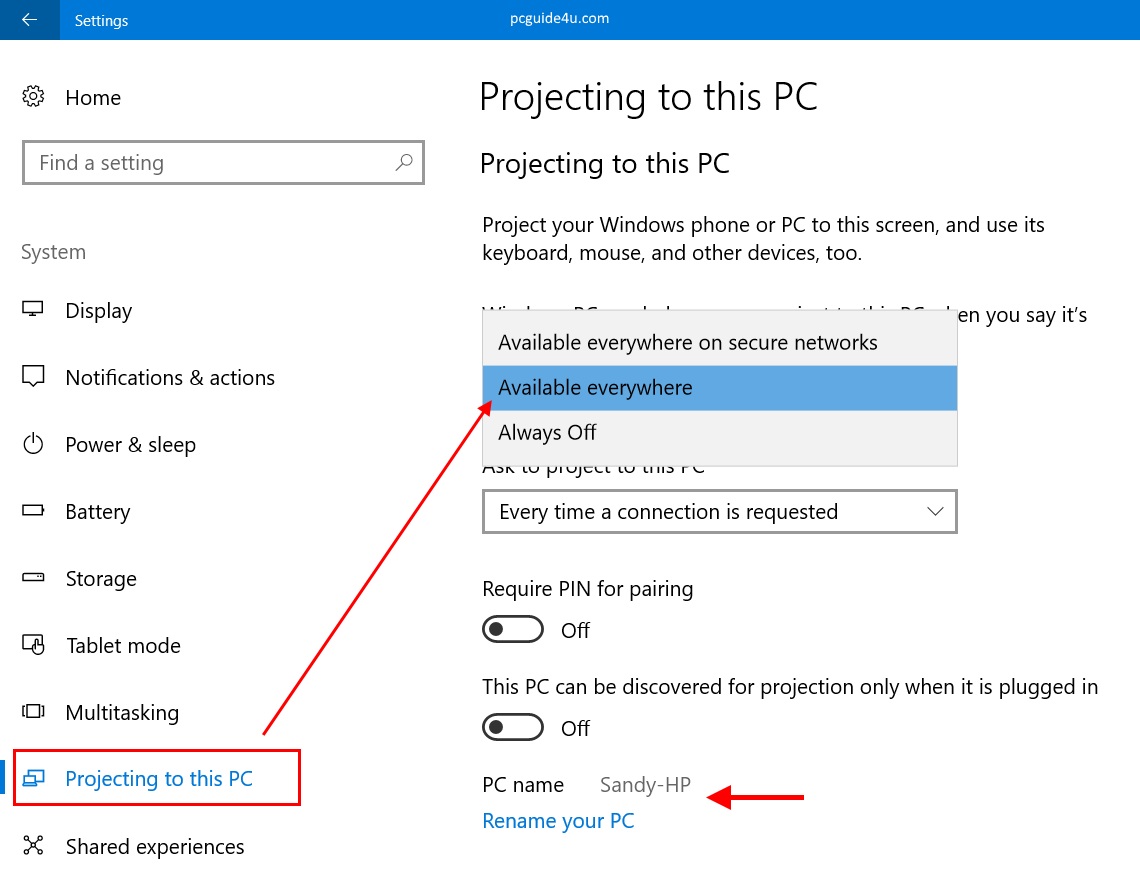
Task: Click the Home gear icon
Action: (x=33, y=97)
